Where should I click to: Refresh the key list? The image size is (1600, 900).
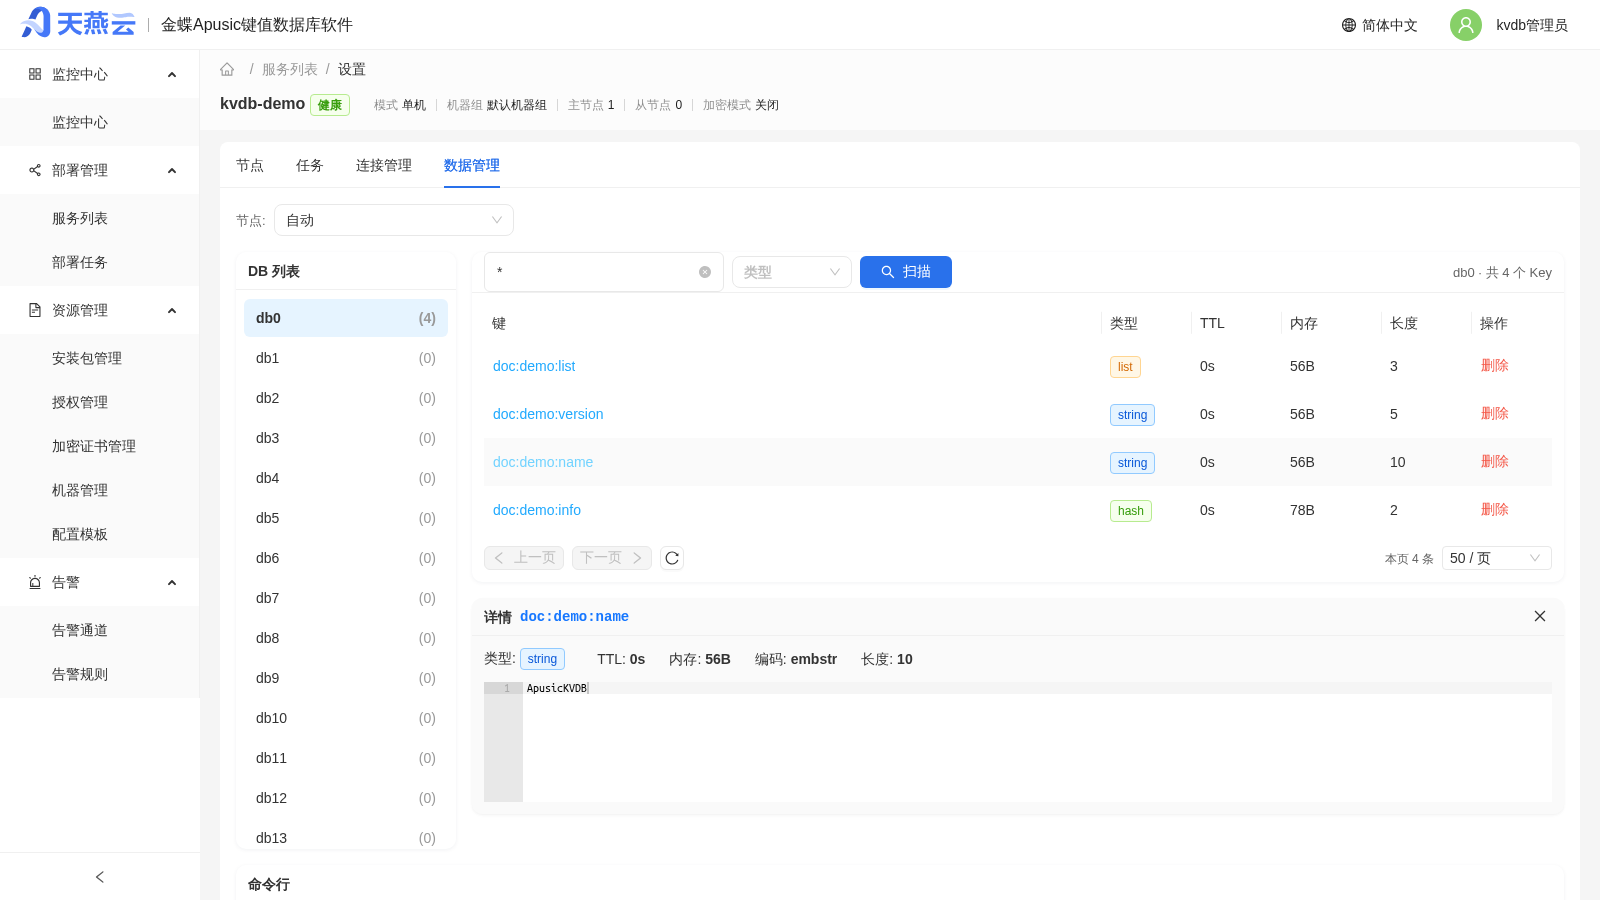[672, 558]
